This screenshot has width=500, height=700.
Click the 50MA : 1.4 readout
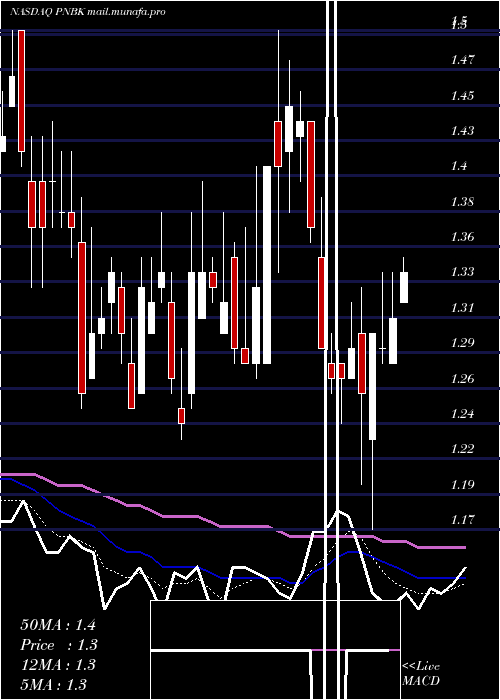[58, 624]
